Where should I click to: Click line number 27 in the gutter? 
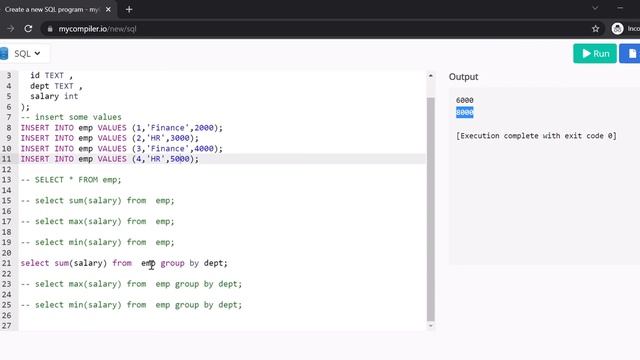(7, 326)
